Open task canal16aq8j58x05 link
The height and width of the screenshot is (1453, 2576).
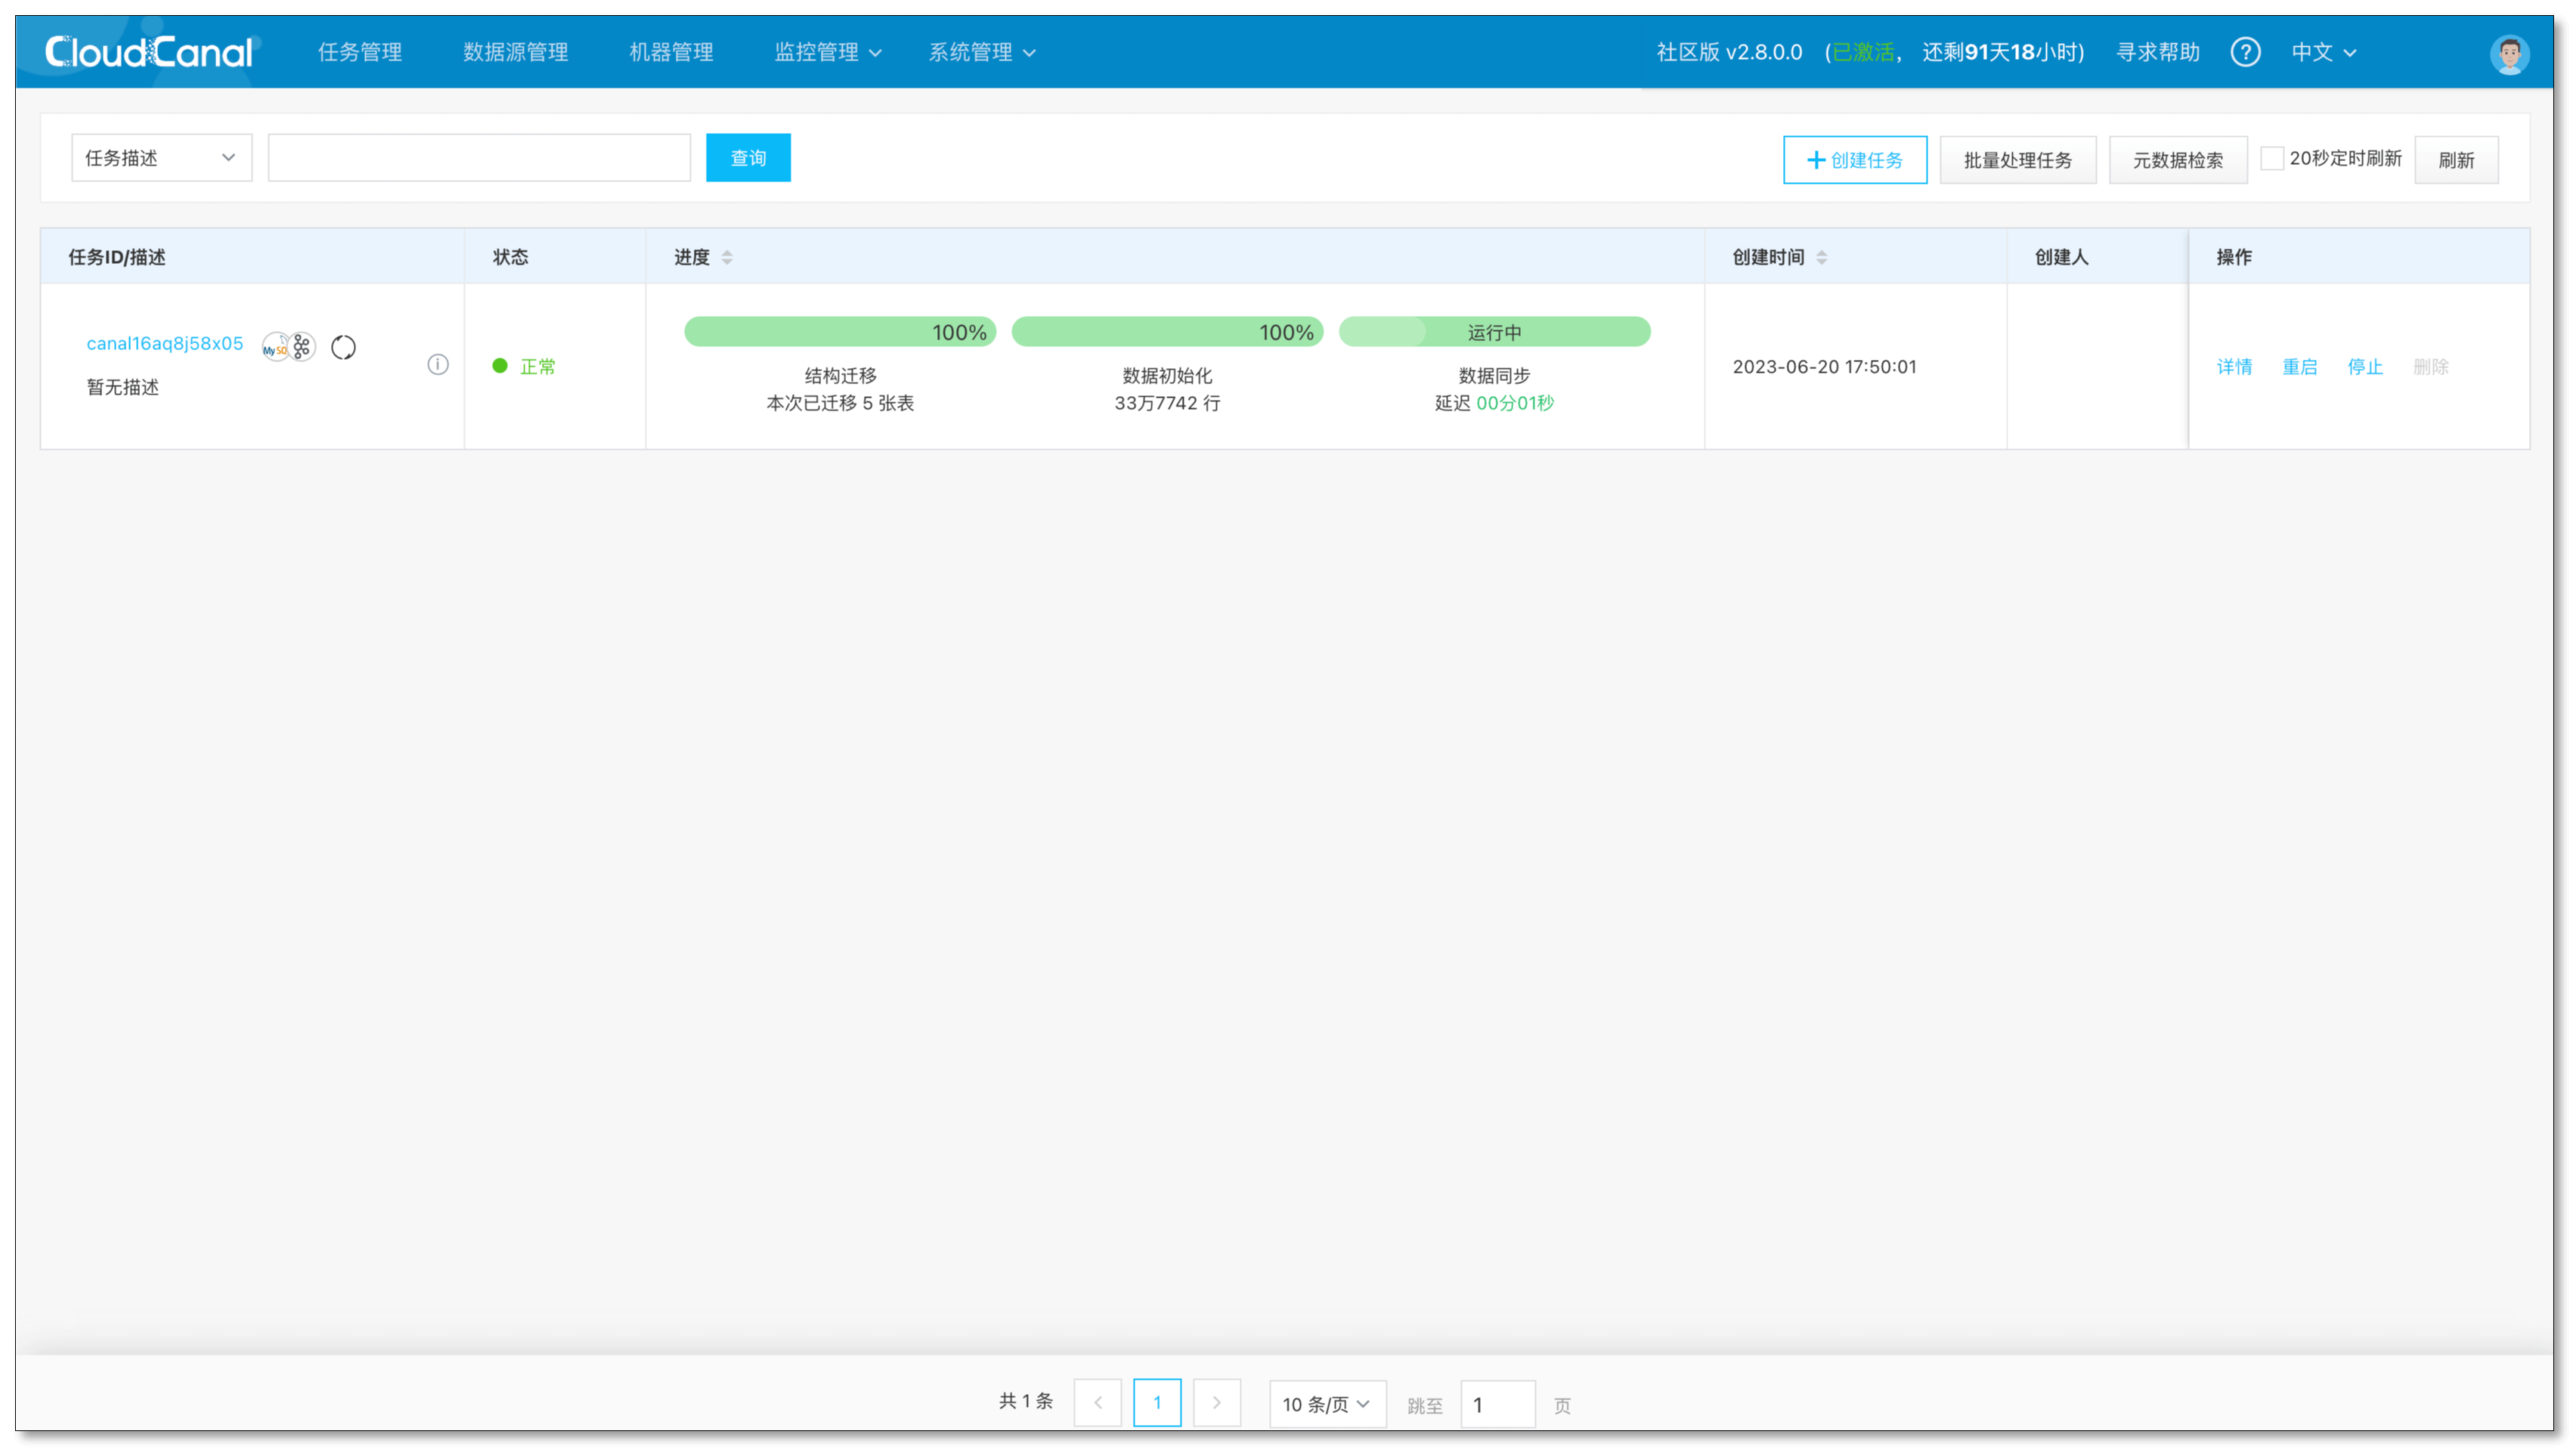(165, 344)
